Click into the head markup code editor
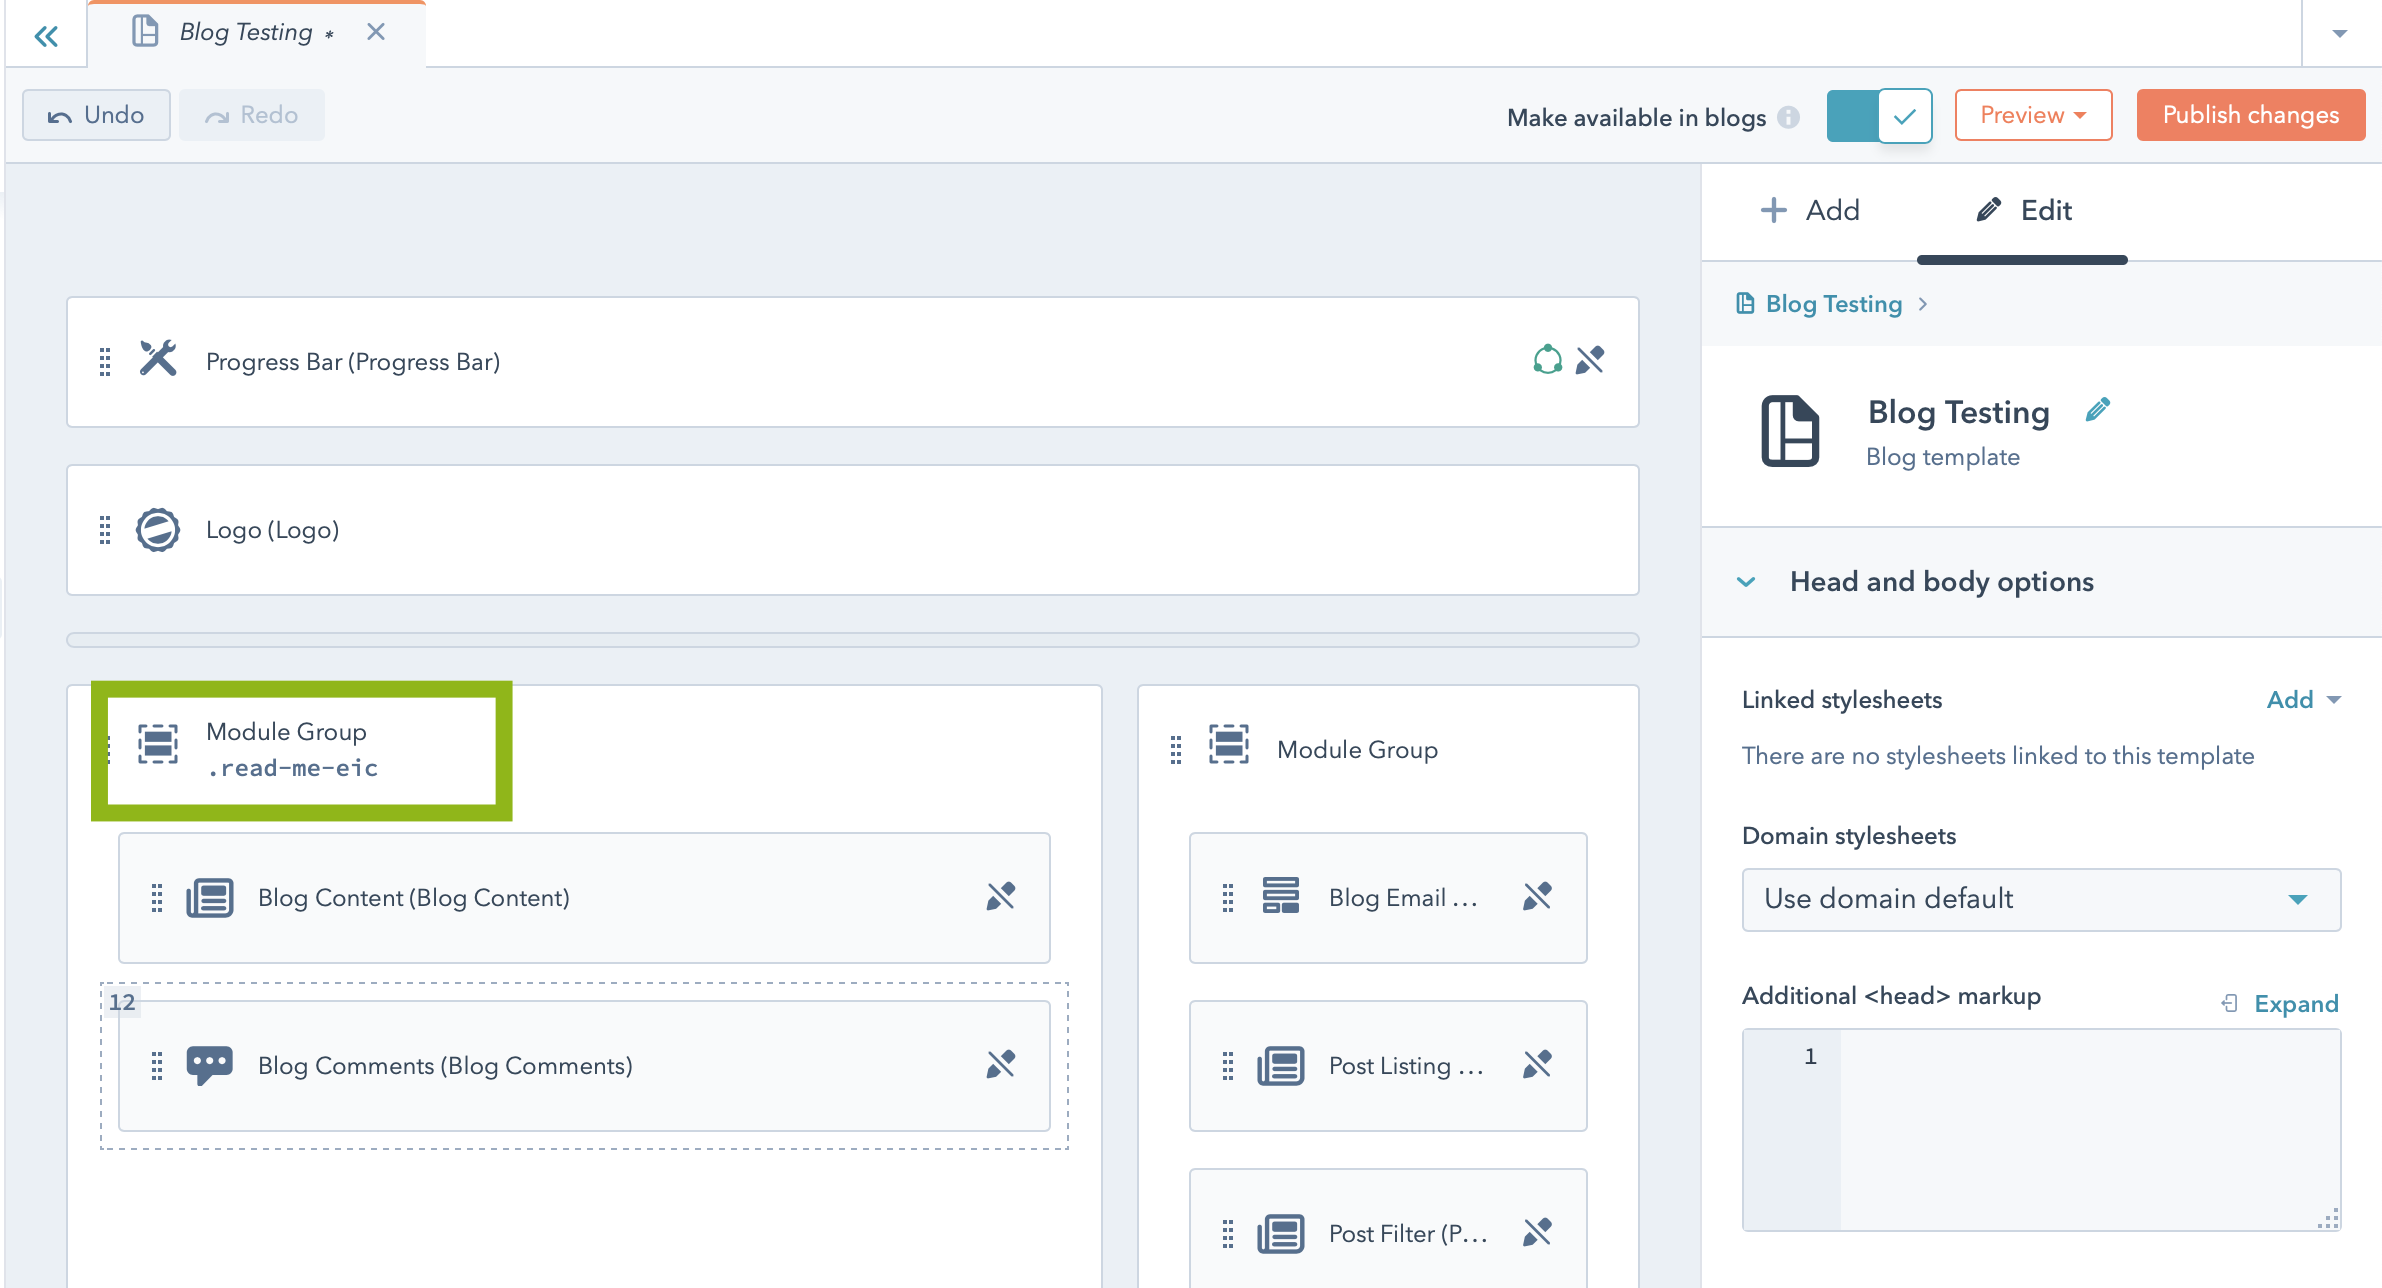The height and width of the screenshot is (1288, 2382). coord(2090,1130)
